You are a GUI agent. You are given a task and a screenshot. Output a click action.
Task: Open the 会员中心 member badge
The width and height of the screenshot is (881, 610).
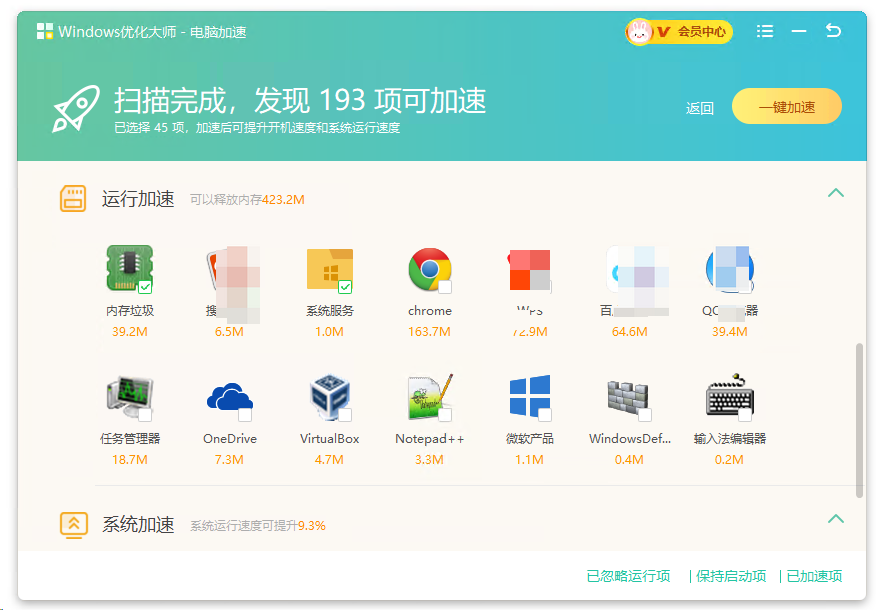[679, 31]
